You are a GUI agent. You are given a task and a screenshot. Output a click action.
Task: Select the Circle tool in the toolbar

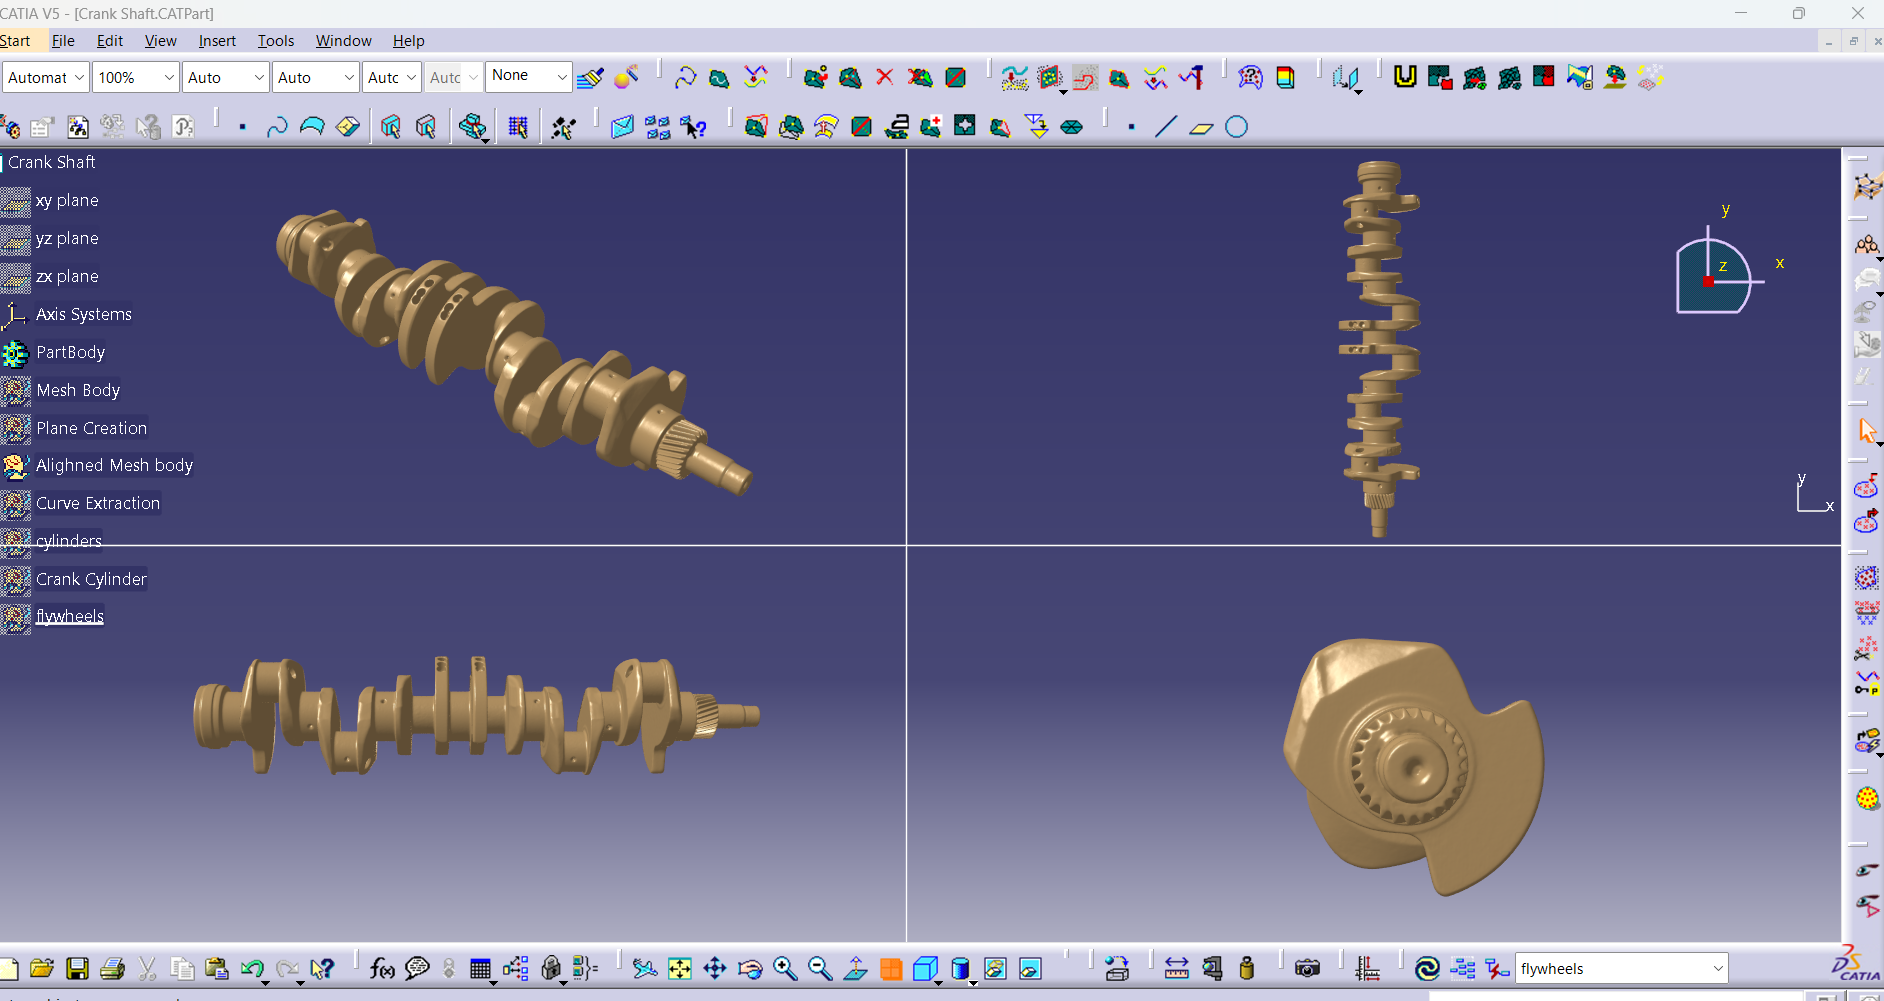(1237, 127)
